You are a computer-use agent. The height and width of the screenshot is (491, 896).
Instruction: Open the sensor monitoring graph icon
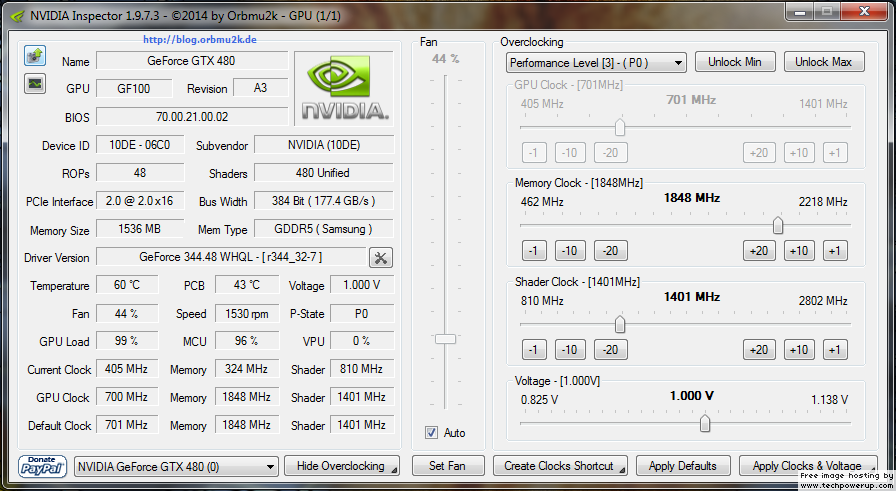point(35,83)
